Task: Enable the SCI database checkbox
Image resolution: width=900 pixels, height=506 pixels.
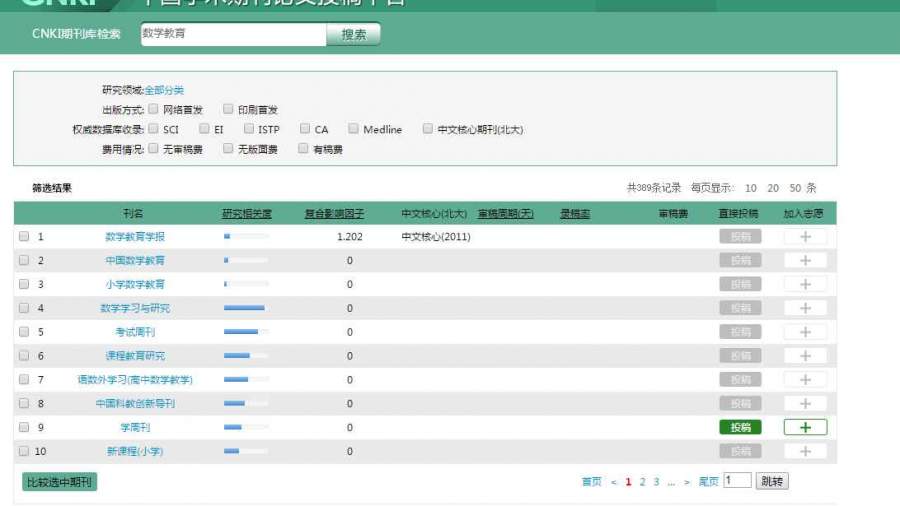Action: coord(154,129)
